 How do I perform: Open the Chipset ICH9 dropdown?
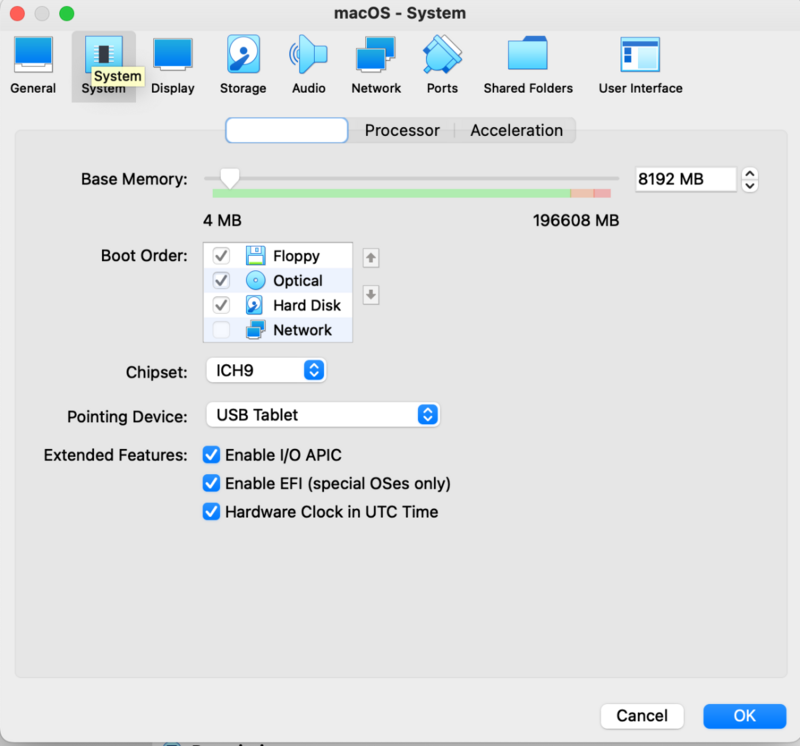point(266,370)
